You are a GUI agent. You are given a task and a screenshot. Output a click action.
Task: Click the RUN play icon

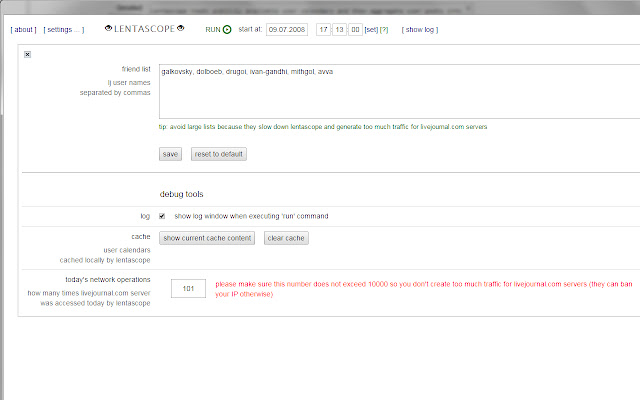click(x=227, y=29)
